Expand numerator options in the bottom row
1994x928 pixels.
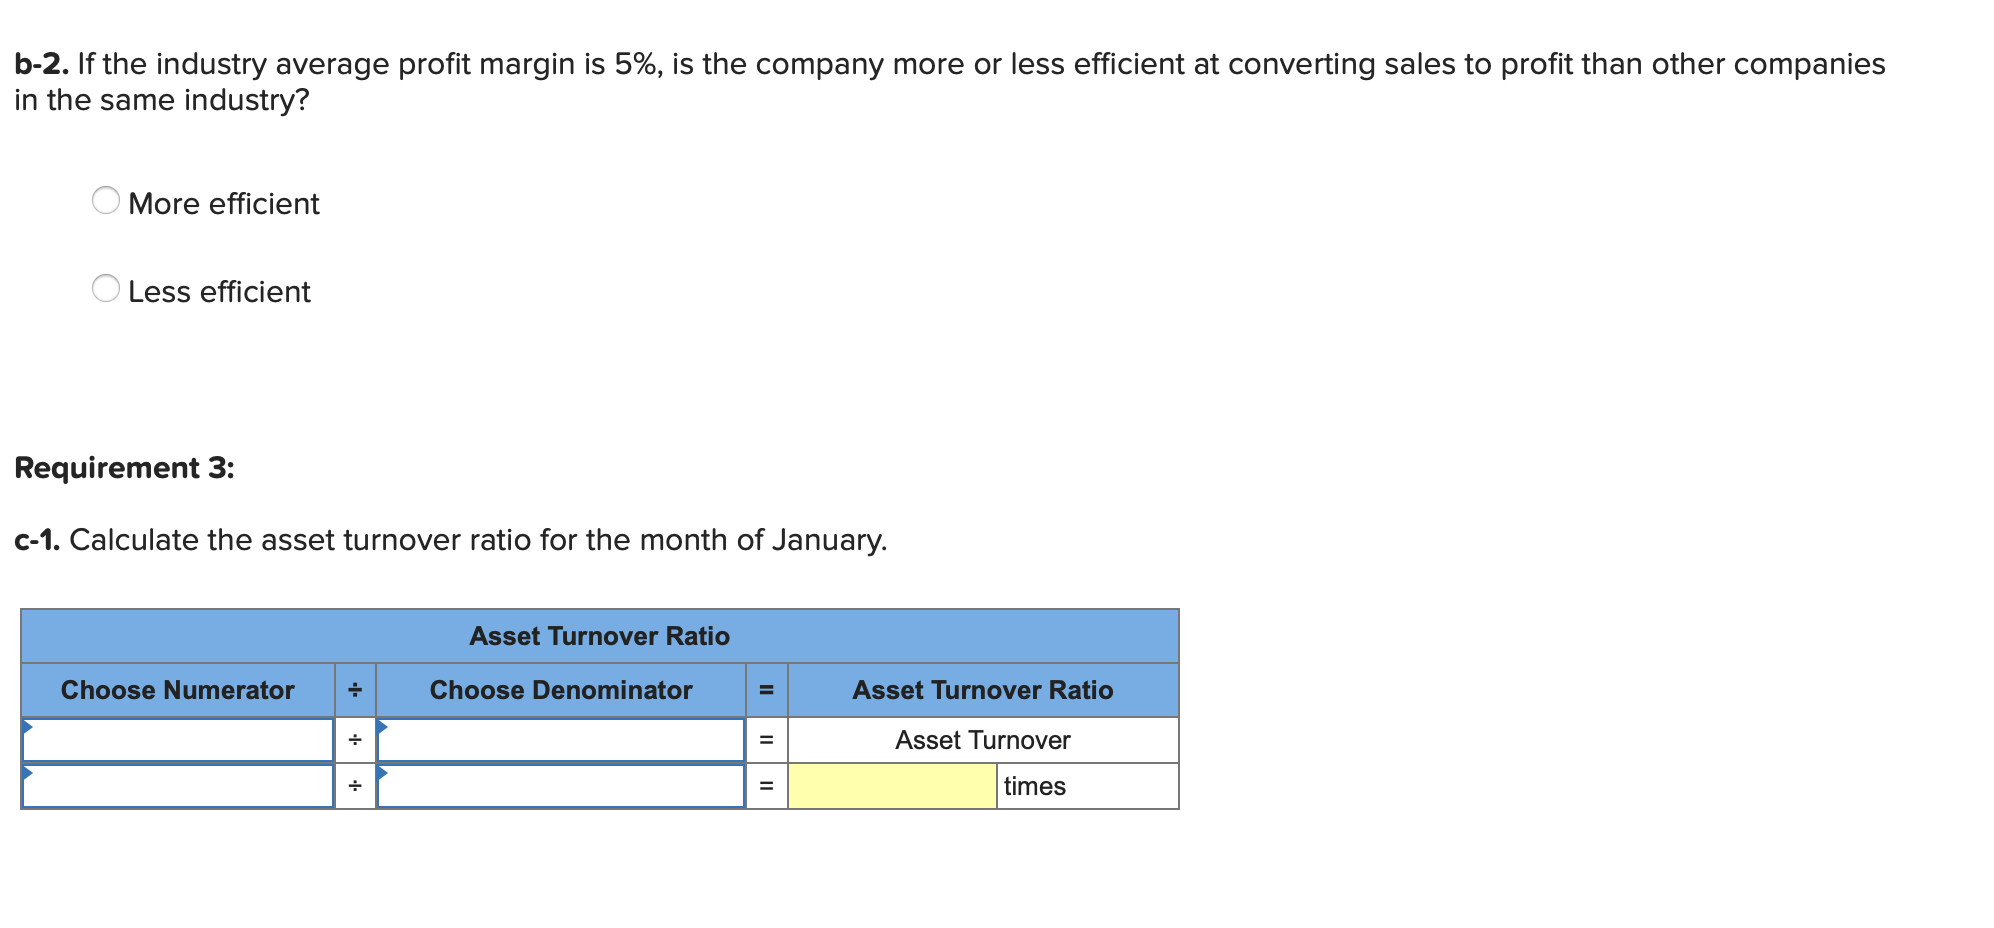(x=178, y=786)
